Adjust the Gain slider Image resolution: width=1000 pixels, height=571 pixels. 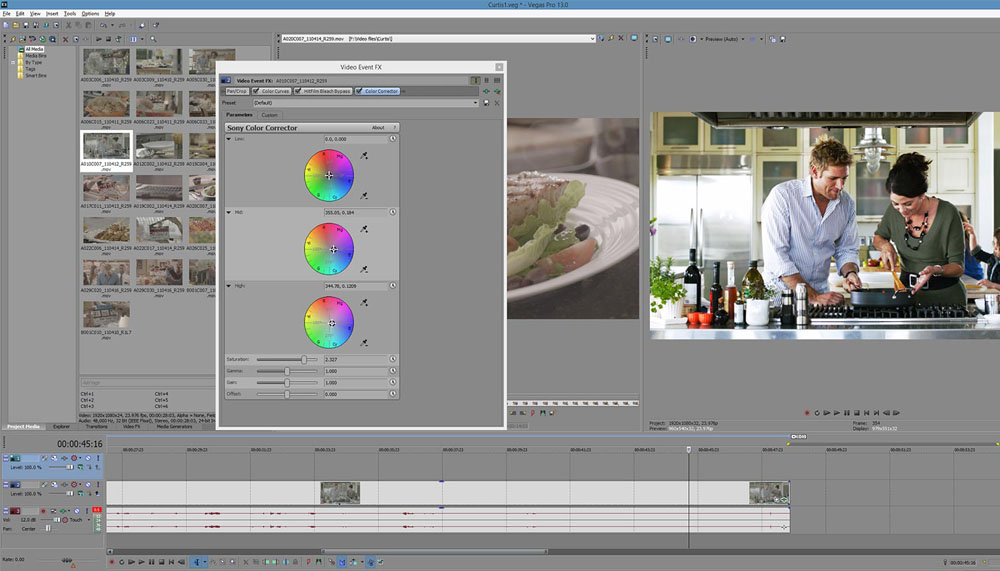(x=287, y=383)
